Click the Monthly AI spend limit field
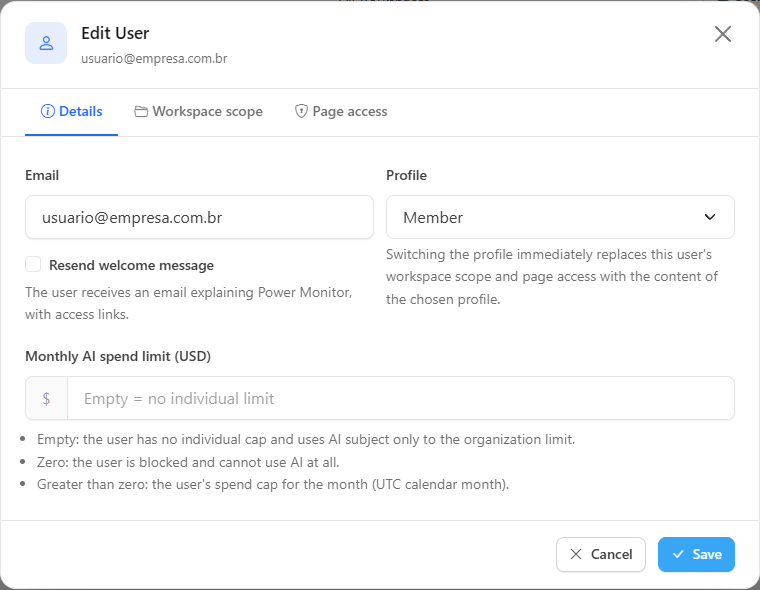Screen dimensions: 760x590 [x=401, y=398]
